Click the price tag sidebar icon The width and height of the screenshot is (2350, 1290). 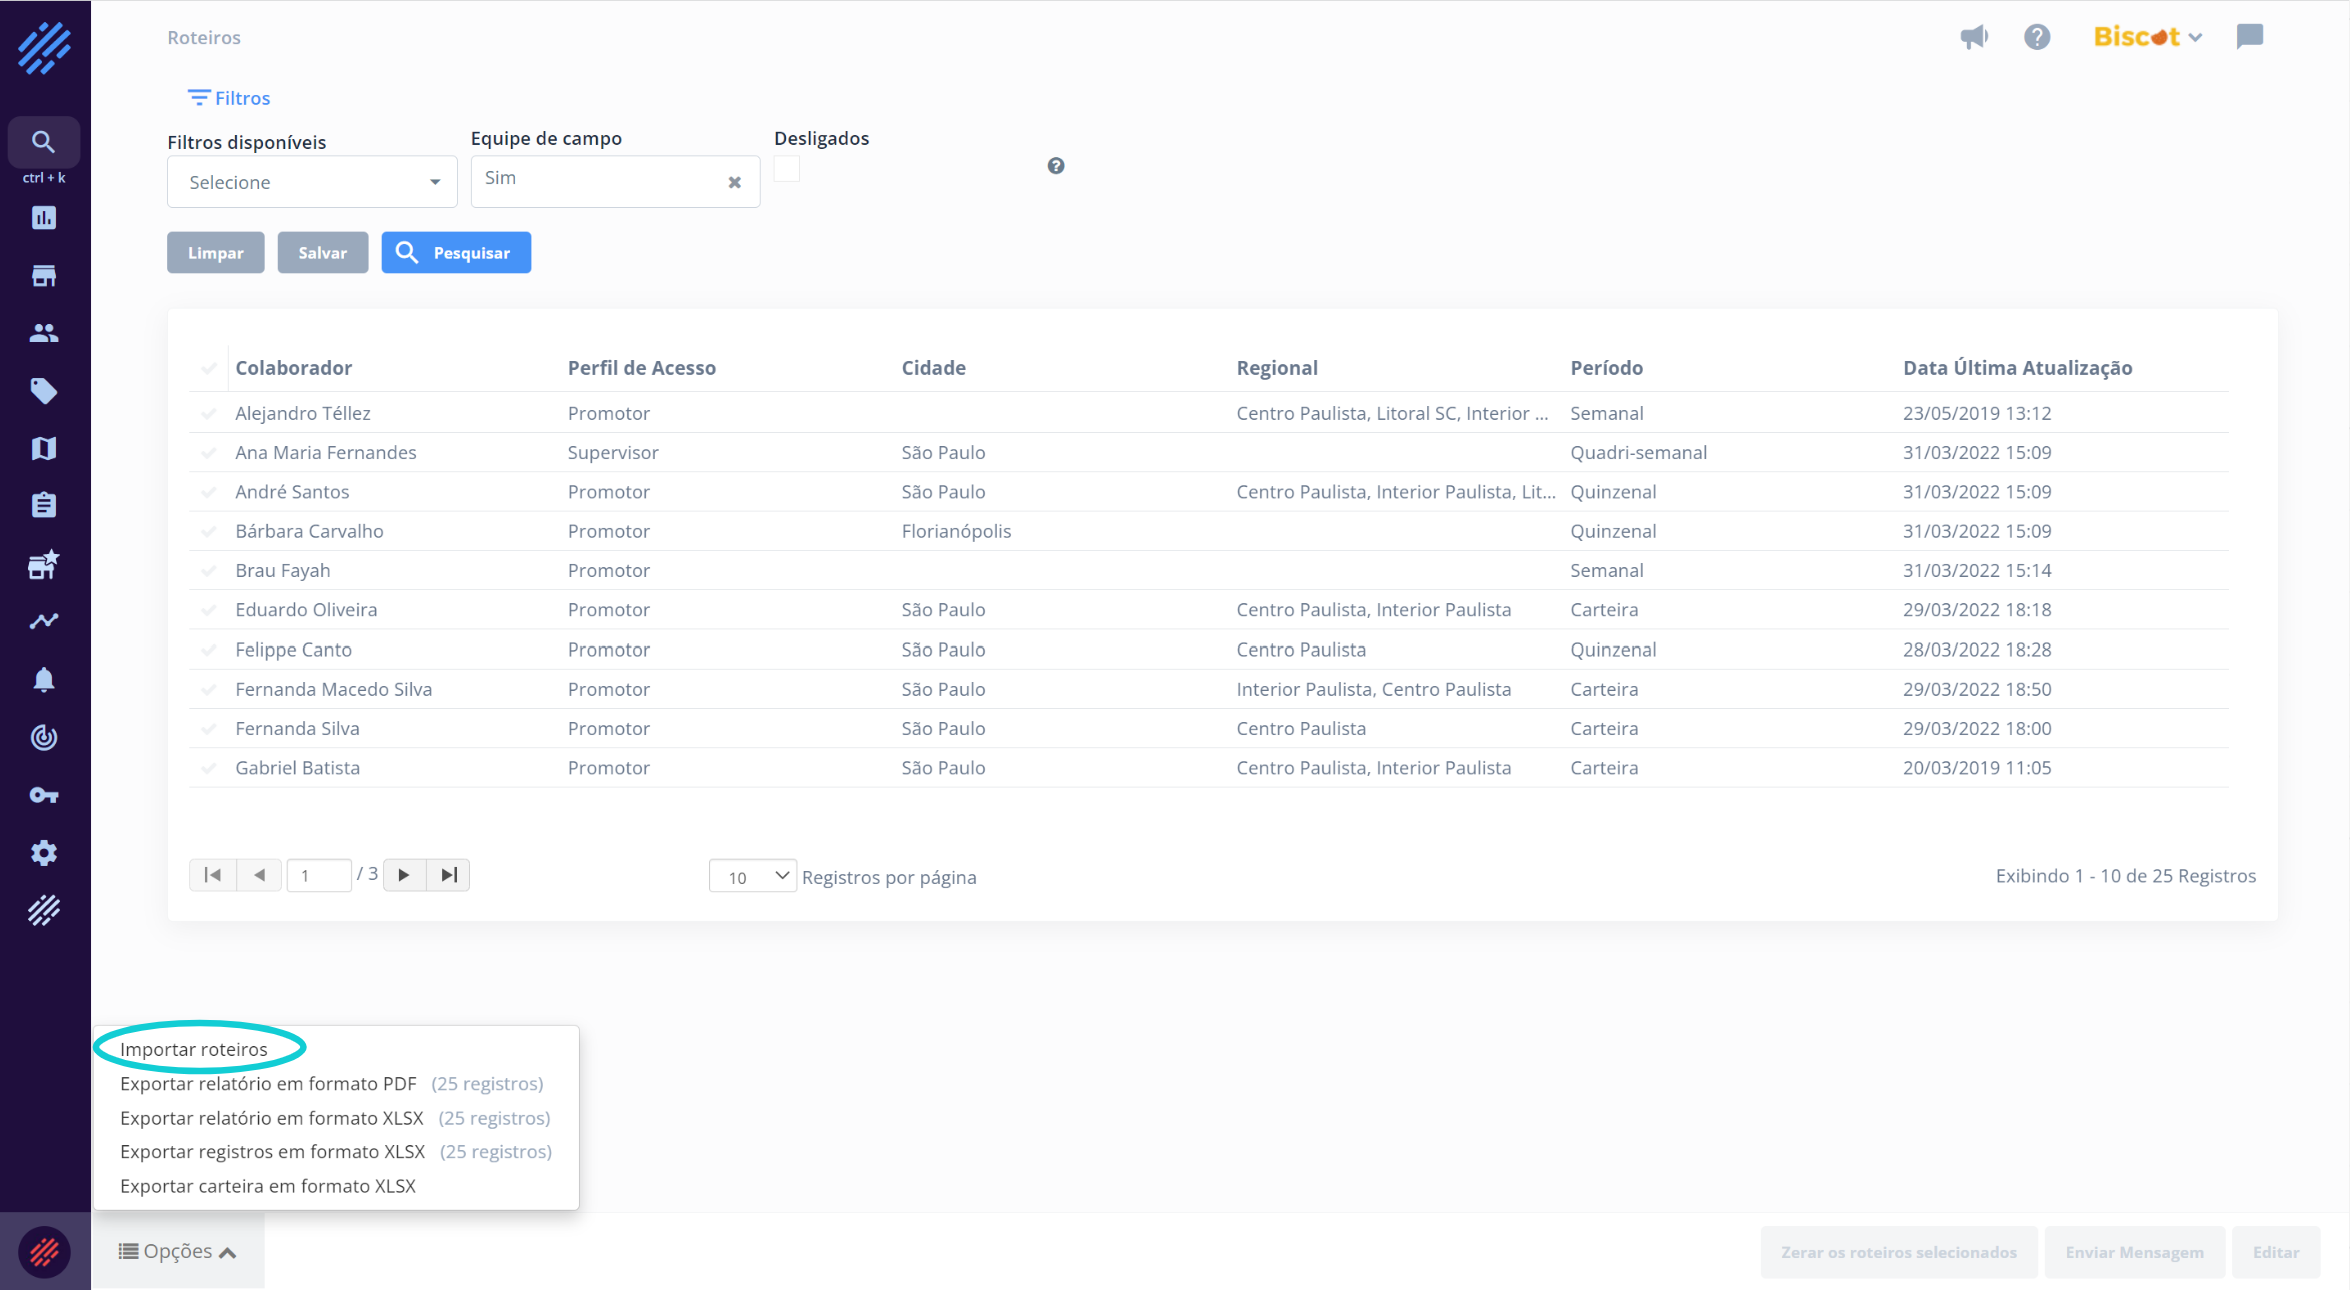(43, 391)
